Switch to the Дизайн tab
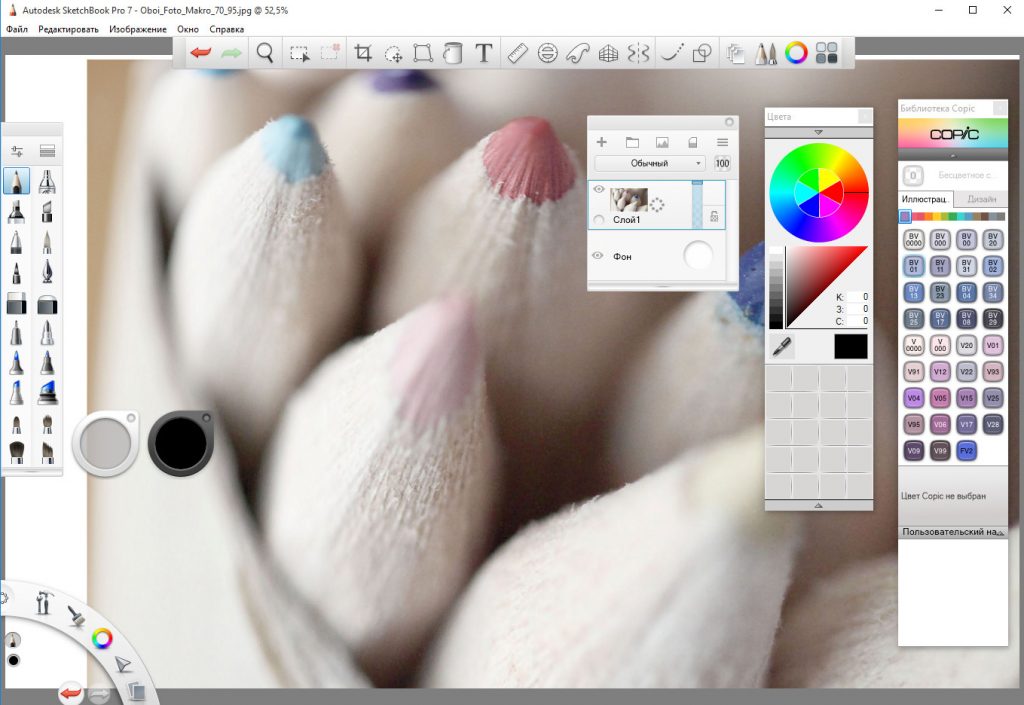The height and width of the screenshot is (705, 1024). click(981, 199)
